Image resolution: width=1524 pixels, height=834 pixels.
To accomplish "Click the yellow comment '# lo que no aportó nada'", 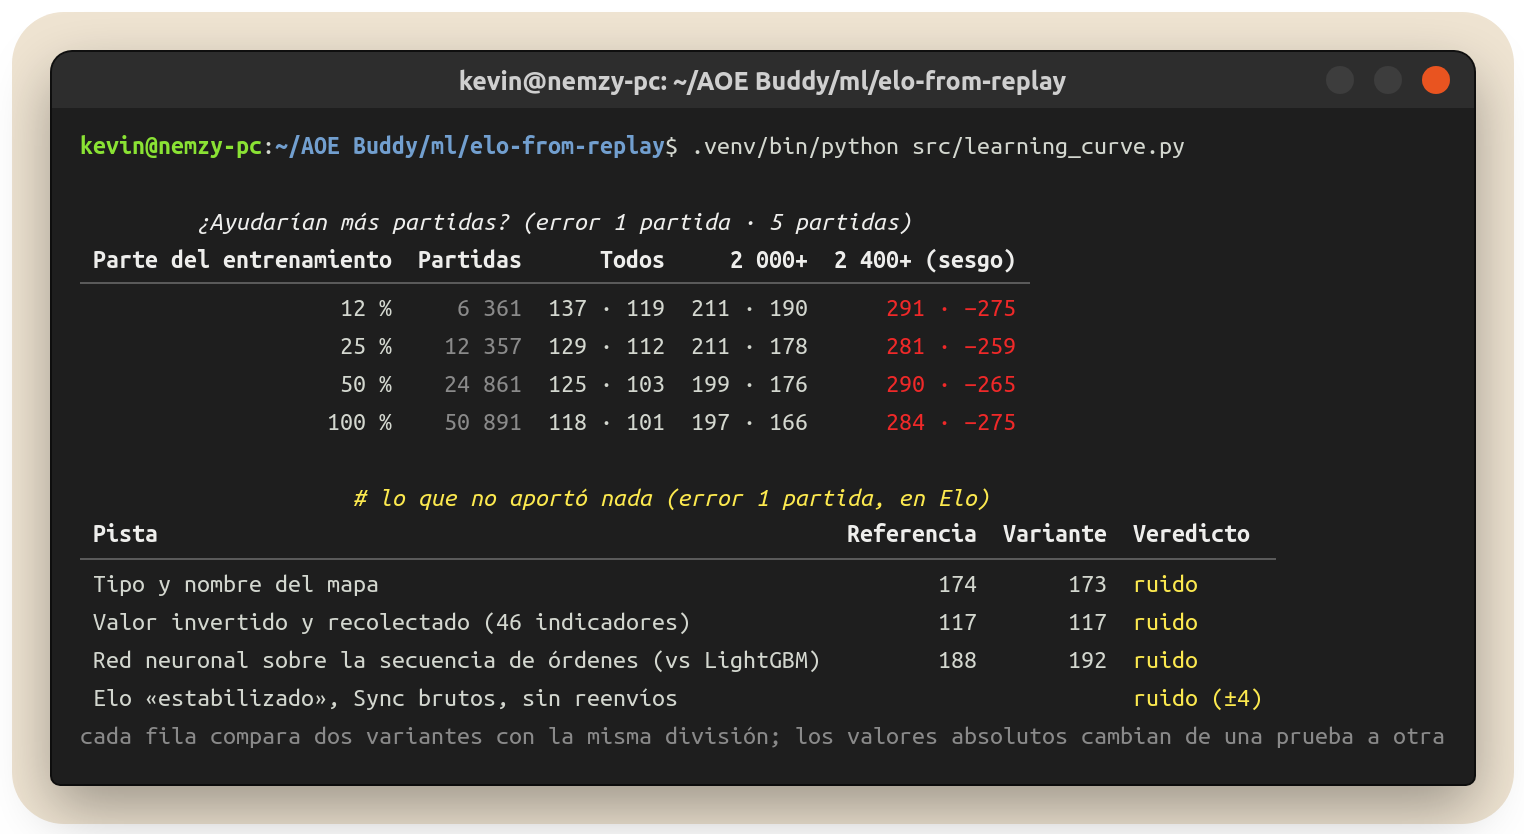I will pos(503,498).
